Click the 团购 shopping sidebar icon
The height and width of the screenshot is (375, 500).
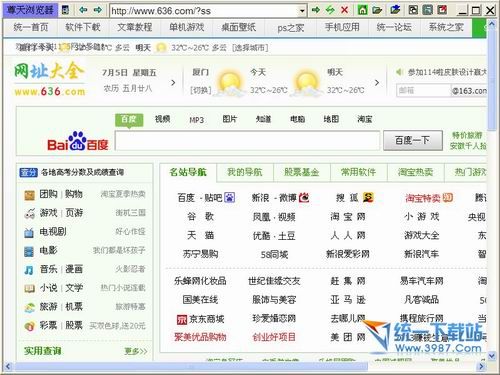[29, 195]
